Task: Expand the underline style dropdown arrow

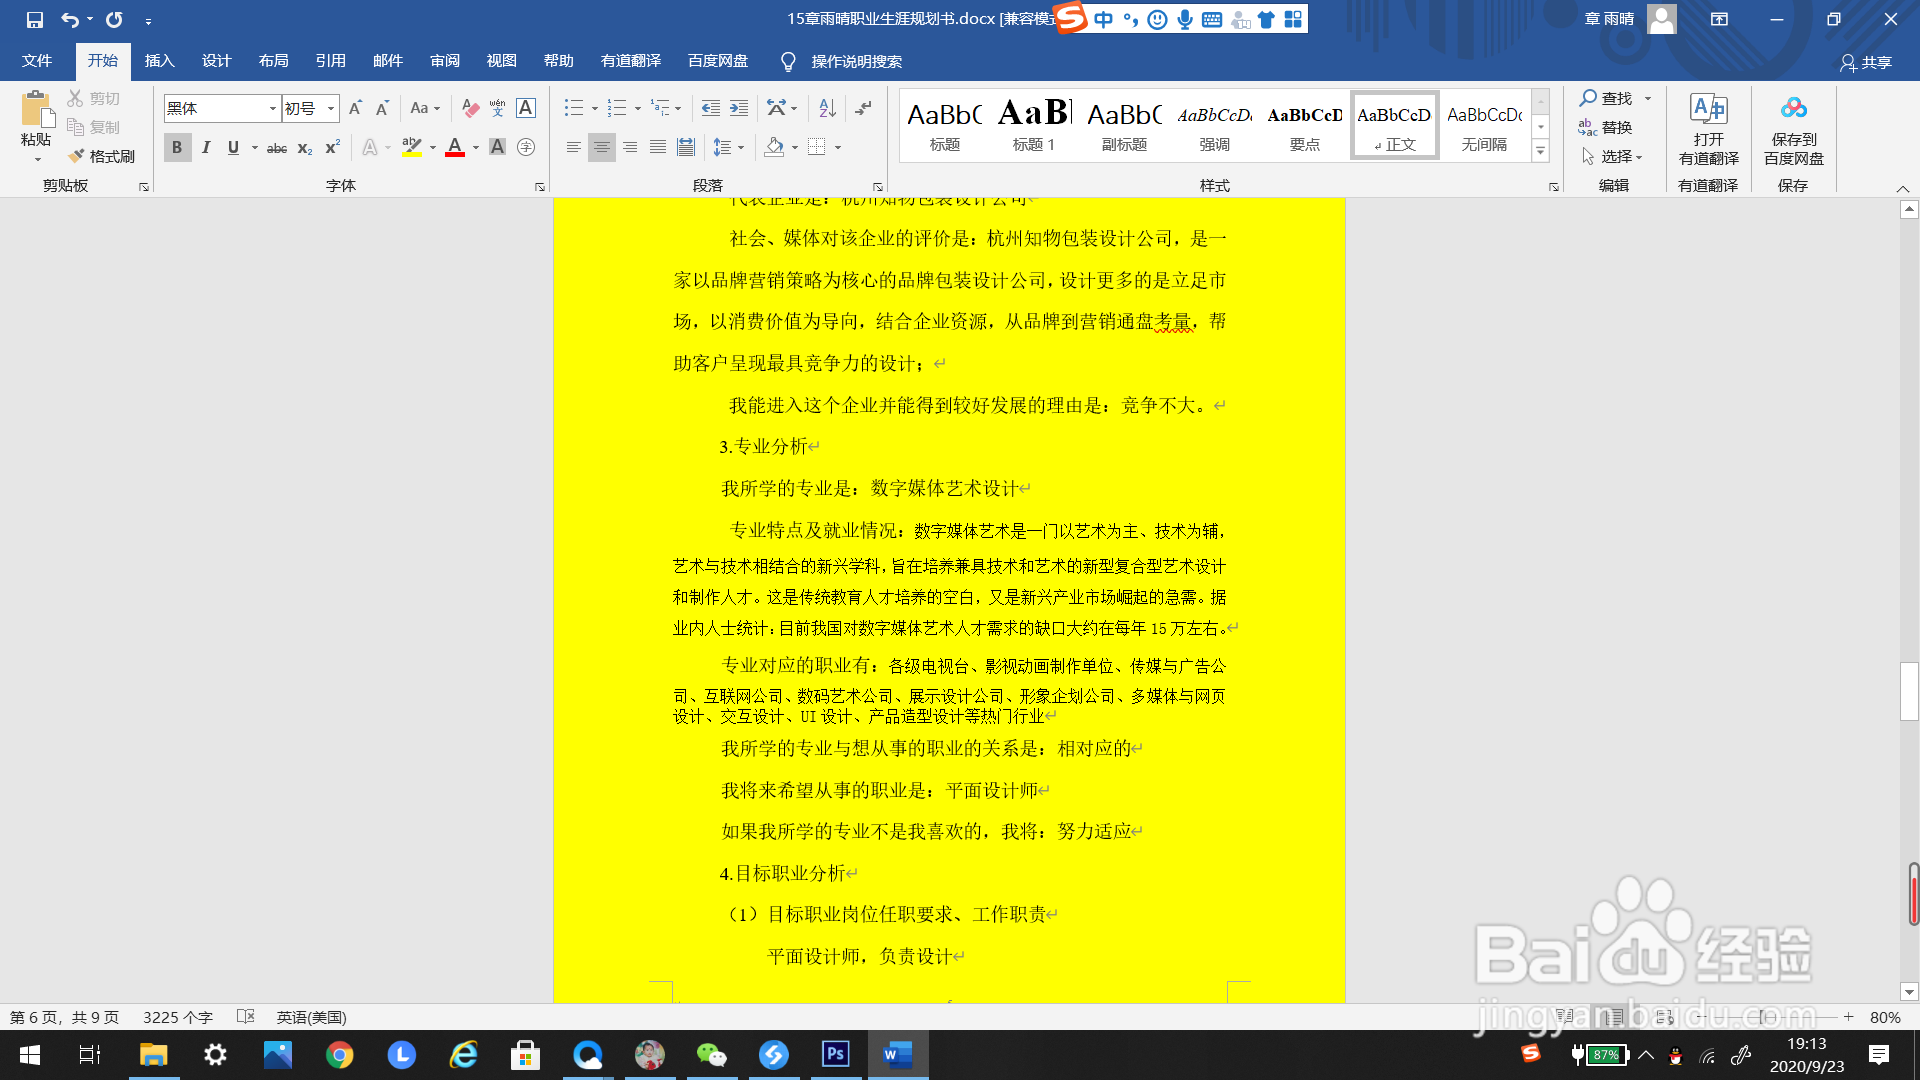Action: click(255, 148)
